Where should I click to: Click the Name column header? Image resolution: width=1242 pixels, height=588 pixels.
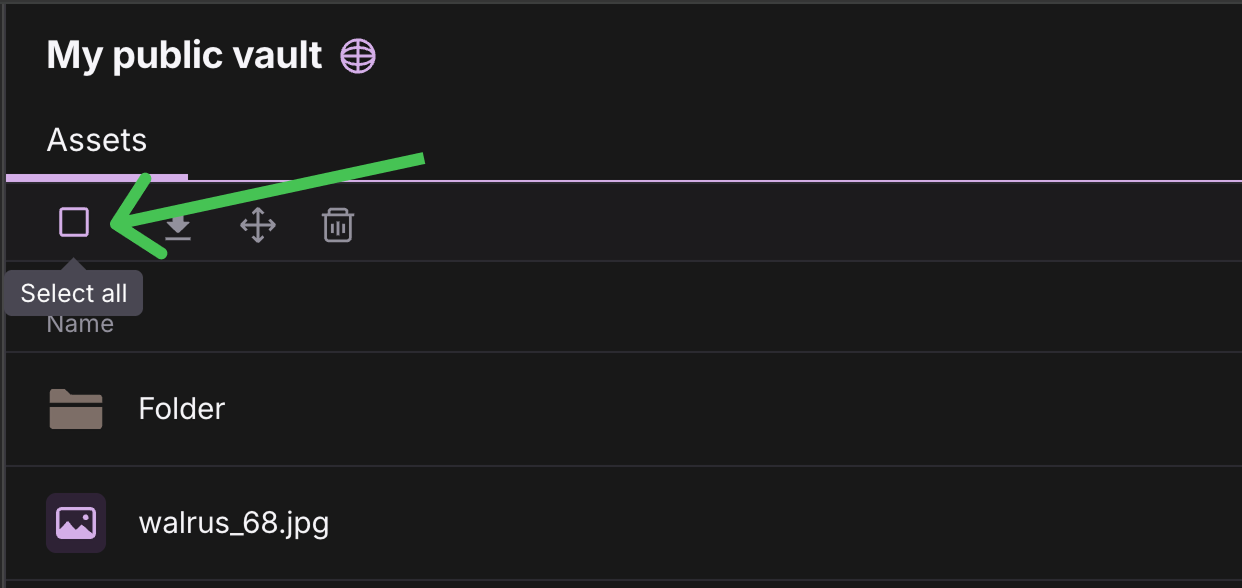tap(80, 325)
